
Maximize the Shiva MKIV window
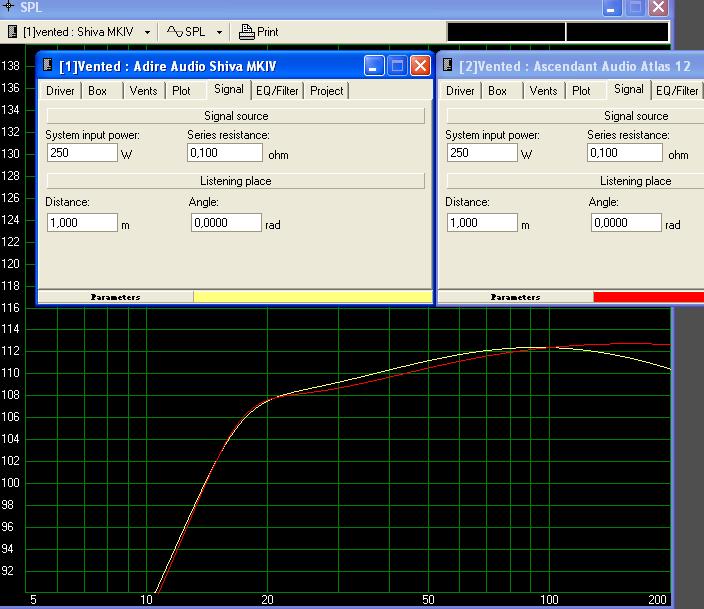pyautogui.click(x=397, y=66)
